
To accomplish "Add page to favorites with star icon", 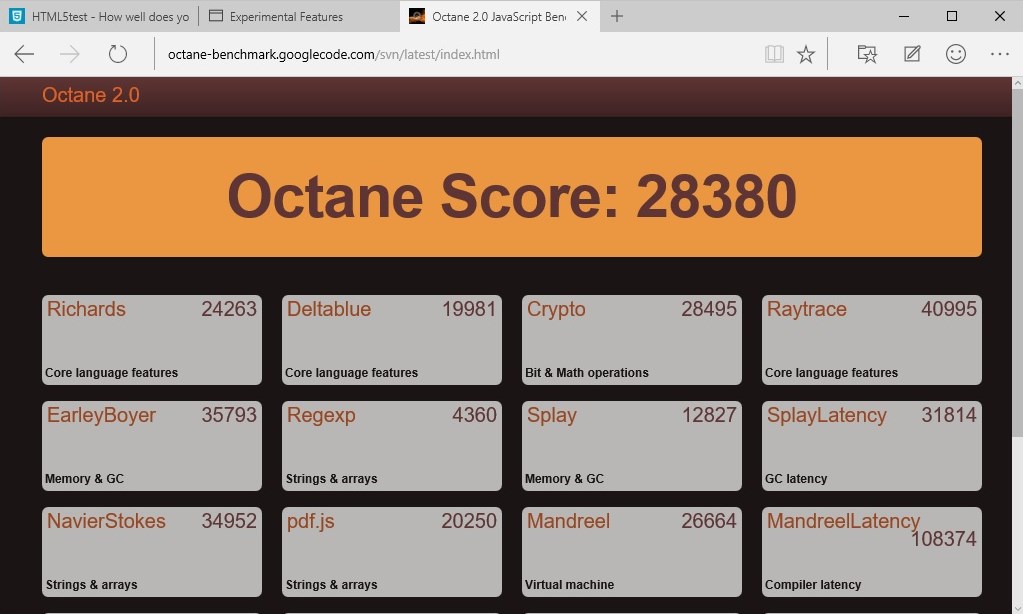I will point(806,54).
